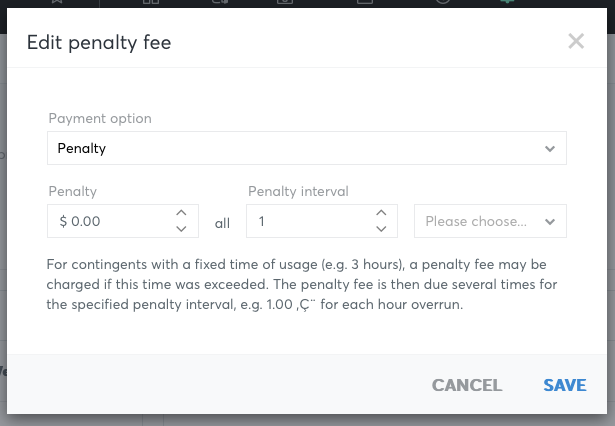Click the Edit penalty fee title

(99, 42)
